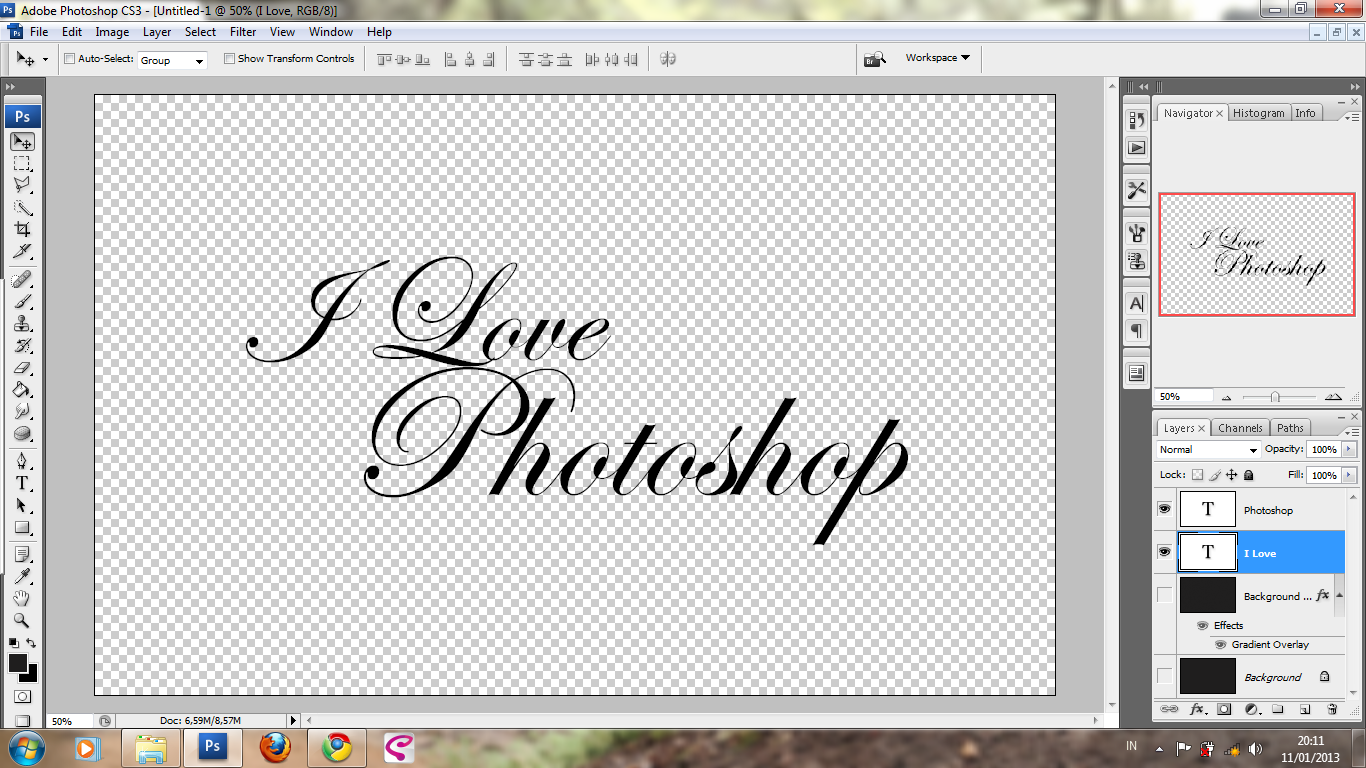Show the Background copy layer

coord(1164,595)
